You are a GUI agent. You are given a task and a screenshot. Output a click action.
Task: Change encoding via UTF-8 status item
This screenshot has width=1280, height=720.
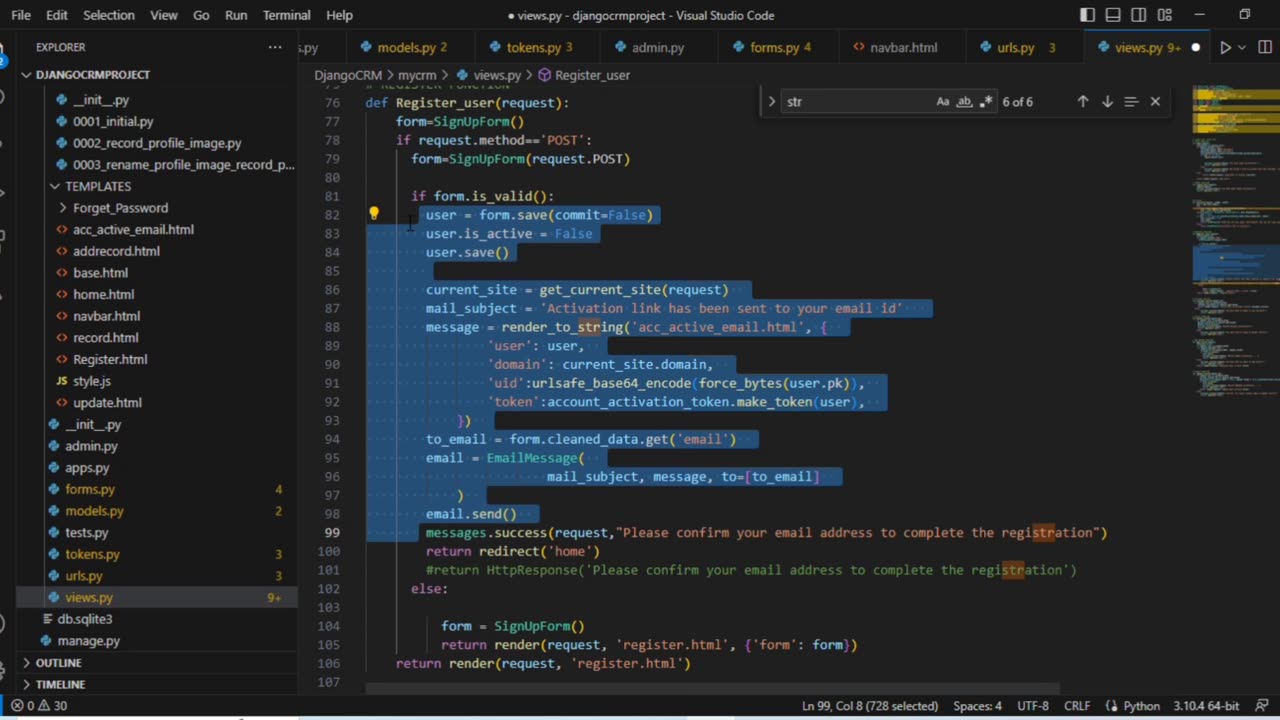tap(1033, 705)
